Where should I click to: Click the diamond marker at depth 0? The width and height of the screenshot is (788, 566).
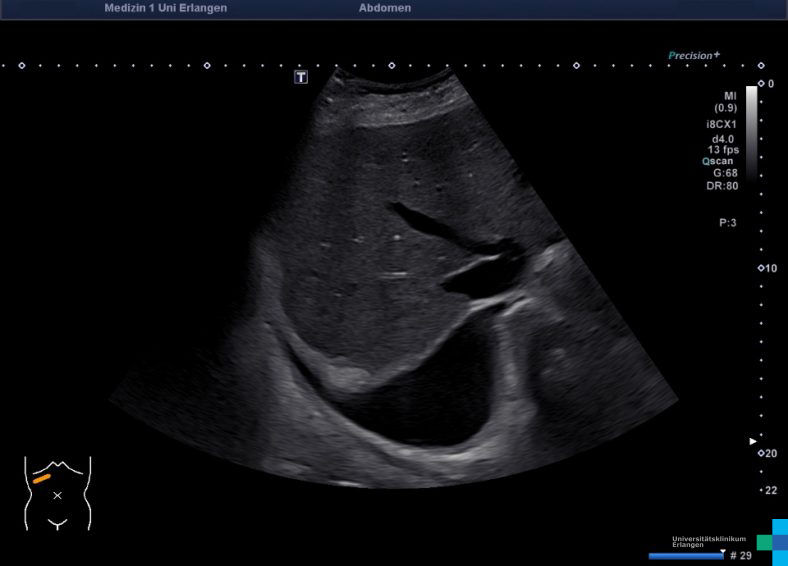(x=761, y=84)
